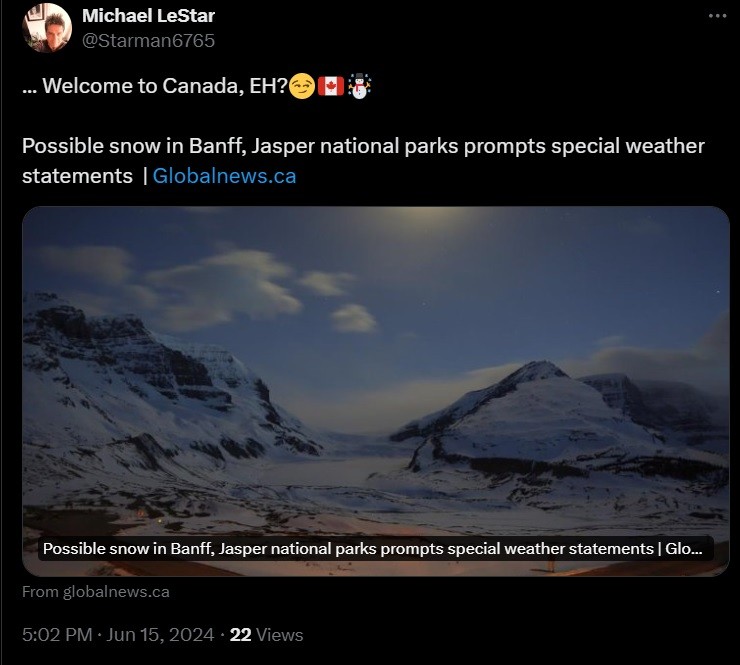740x665 pixels.
Task: Open the snowy mountains link preview image
Action: pyautogui.click(x=376, y=391)
